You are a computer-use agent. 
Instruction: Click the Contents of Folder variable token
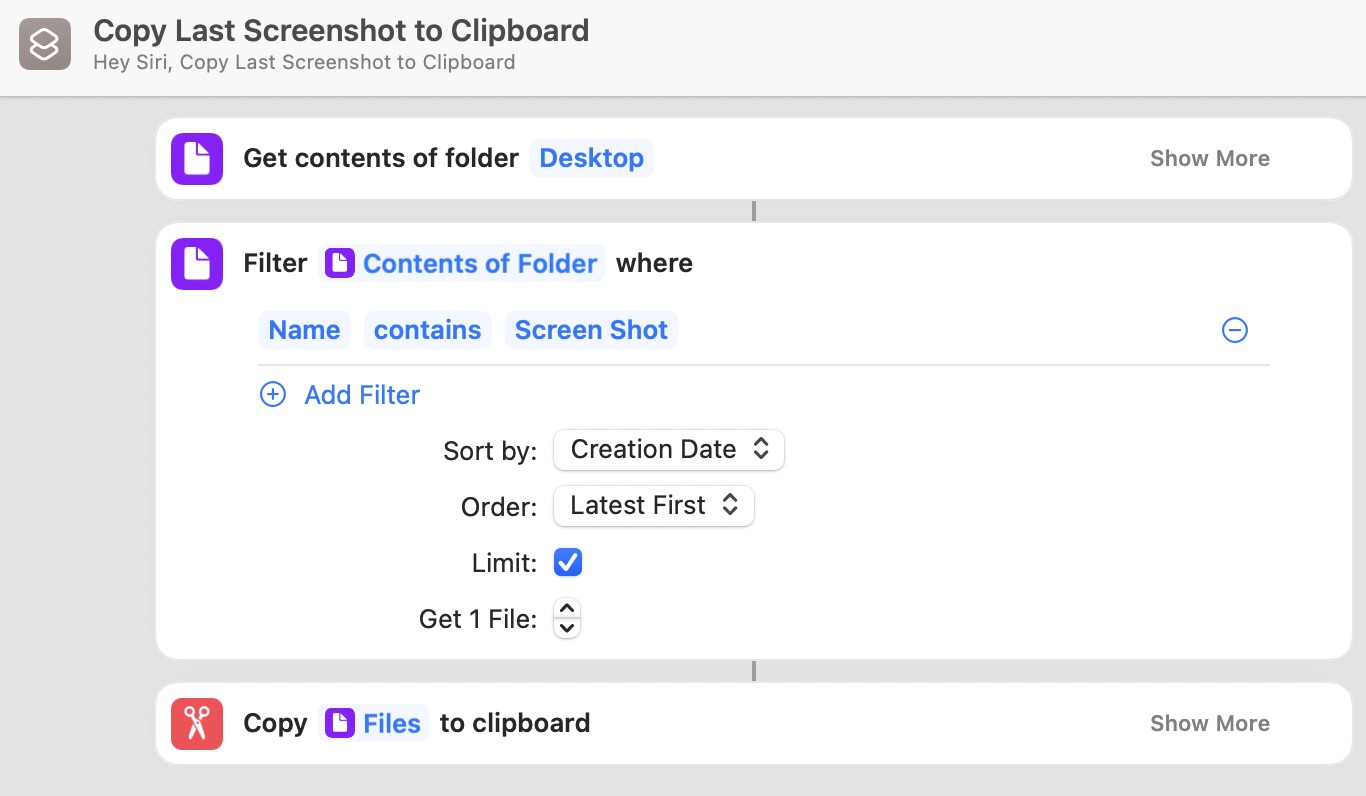pyautogui.click(x=462, y=264)
